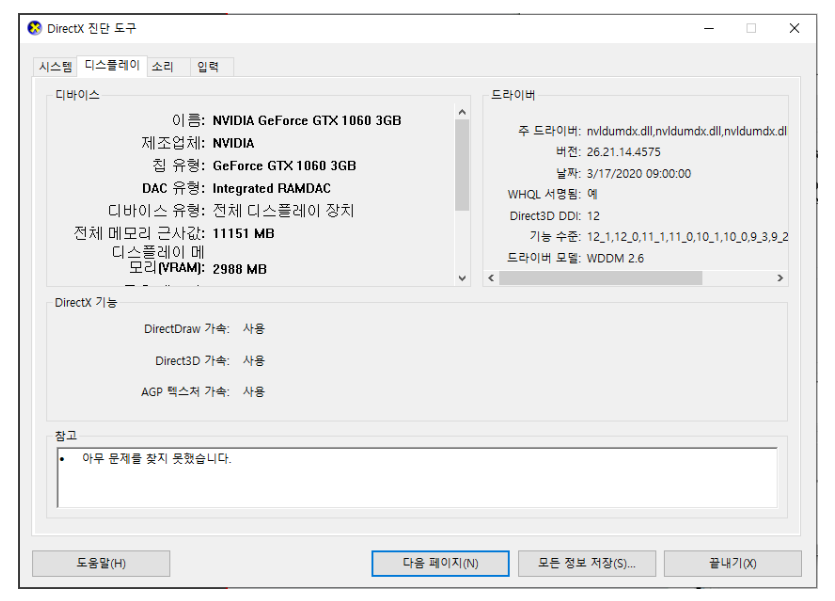Click the DAC 유형: label
The image size is (835, 601).
(174, 188)
